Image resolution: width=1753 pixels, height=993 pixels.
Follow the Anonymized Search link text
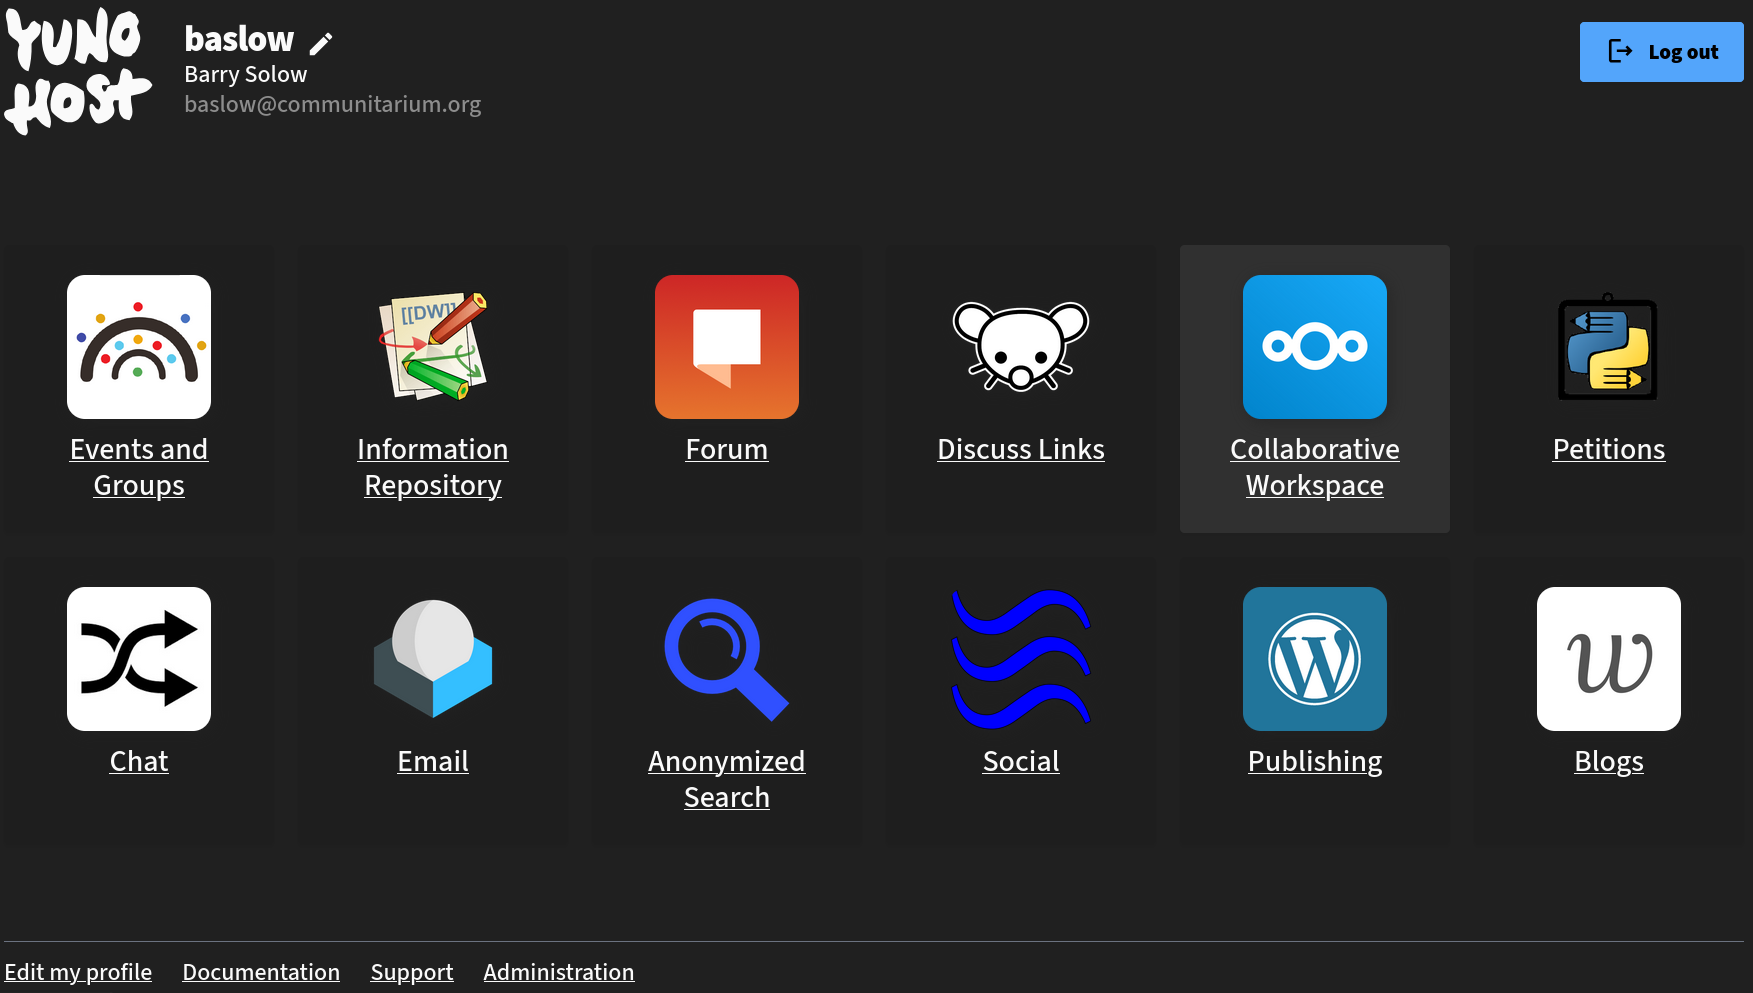pos(727,779)
